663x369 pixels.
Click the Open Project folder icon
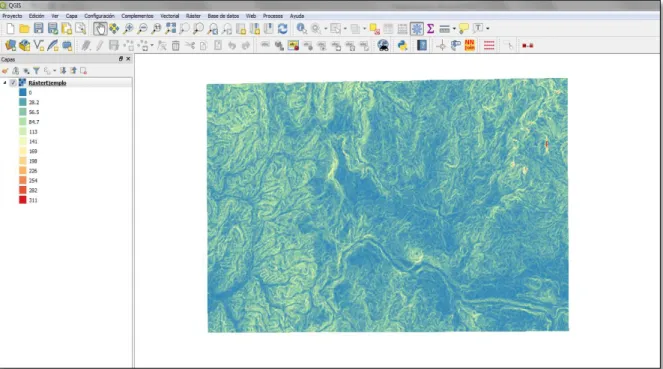(24, 29)
